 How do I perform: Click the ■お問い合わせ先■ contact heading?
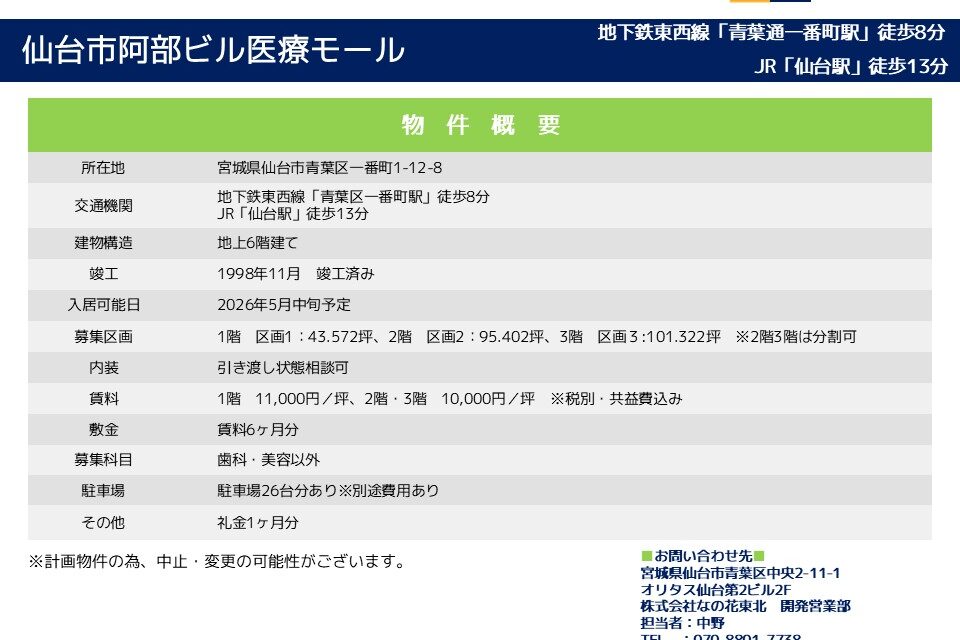pyautogui.click(x=702, y=556)
